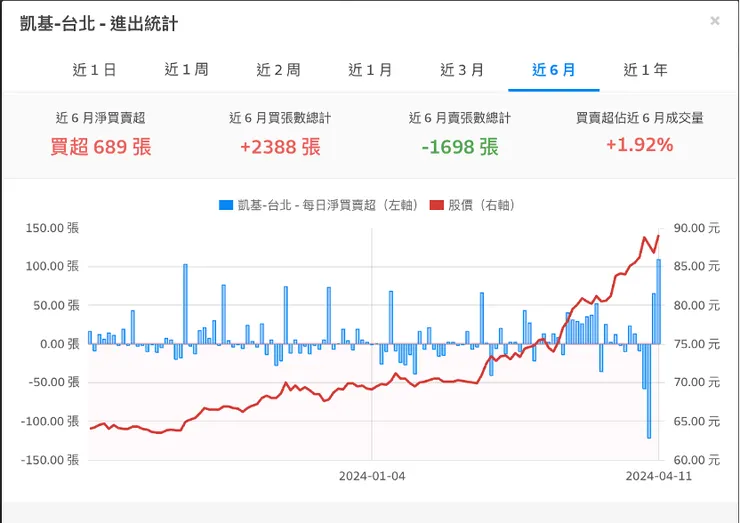Image resolution: width=740 pixels, height=523 pixels.
Task: Click the 75.00 元 right axis label
Action: pos(697,344)
